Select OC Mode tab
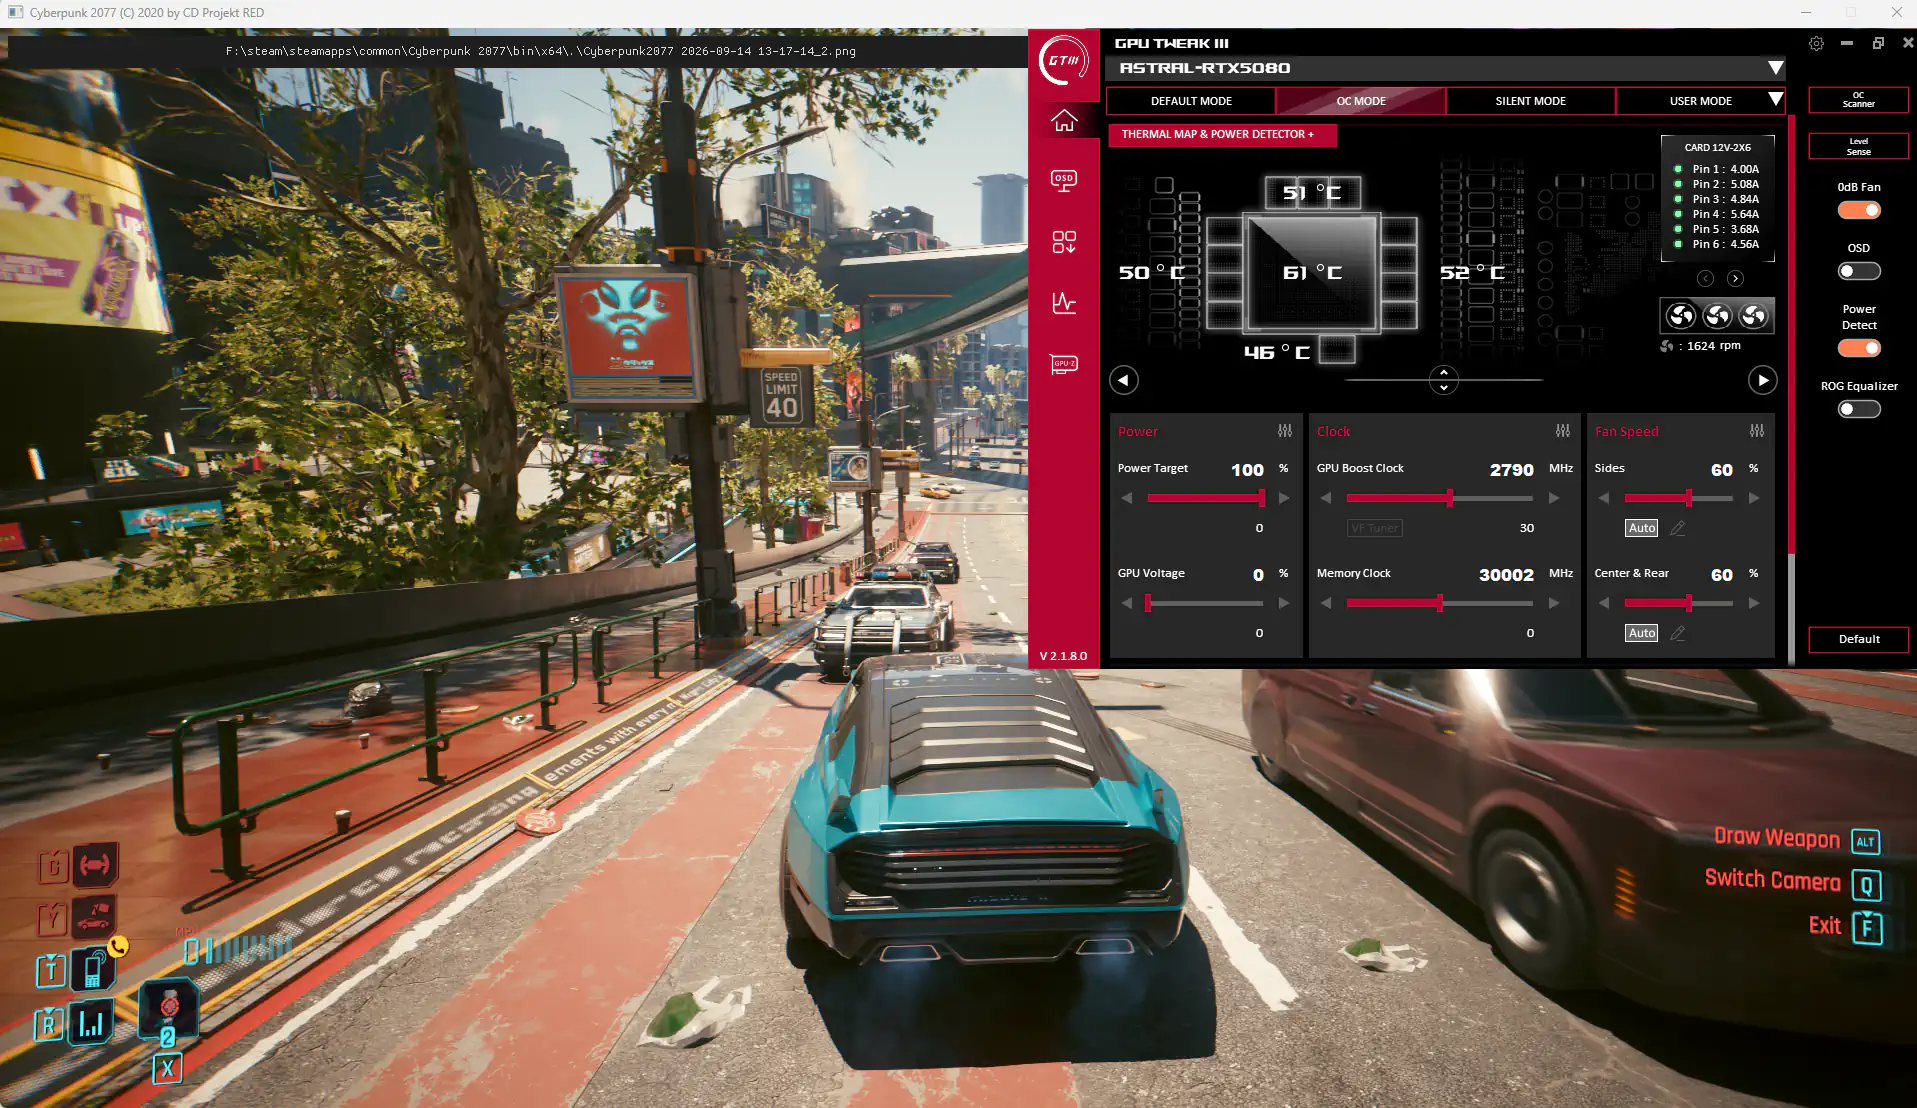 click(1361, 101)
